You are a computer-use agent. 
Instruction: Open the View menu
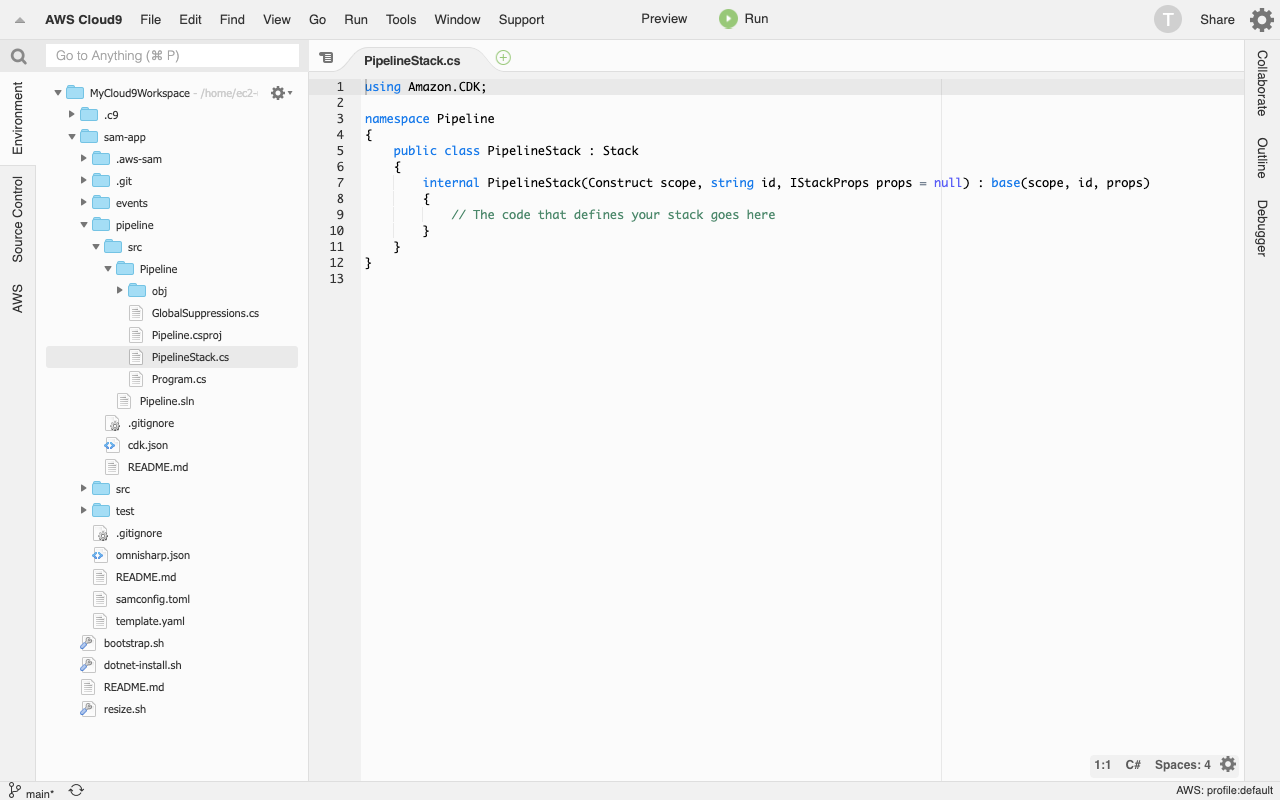(x=277, y=19)
